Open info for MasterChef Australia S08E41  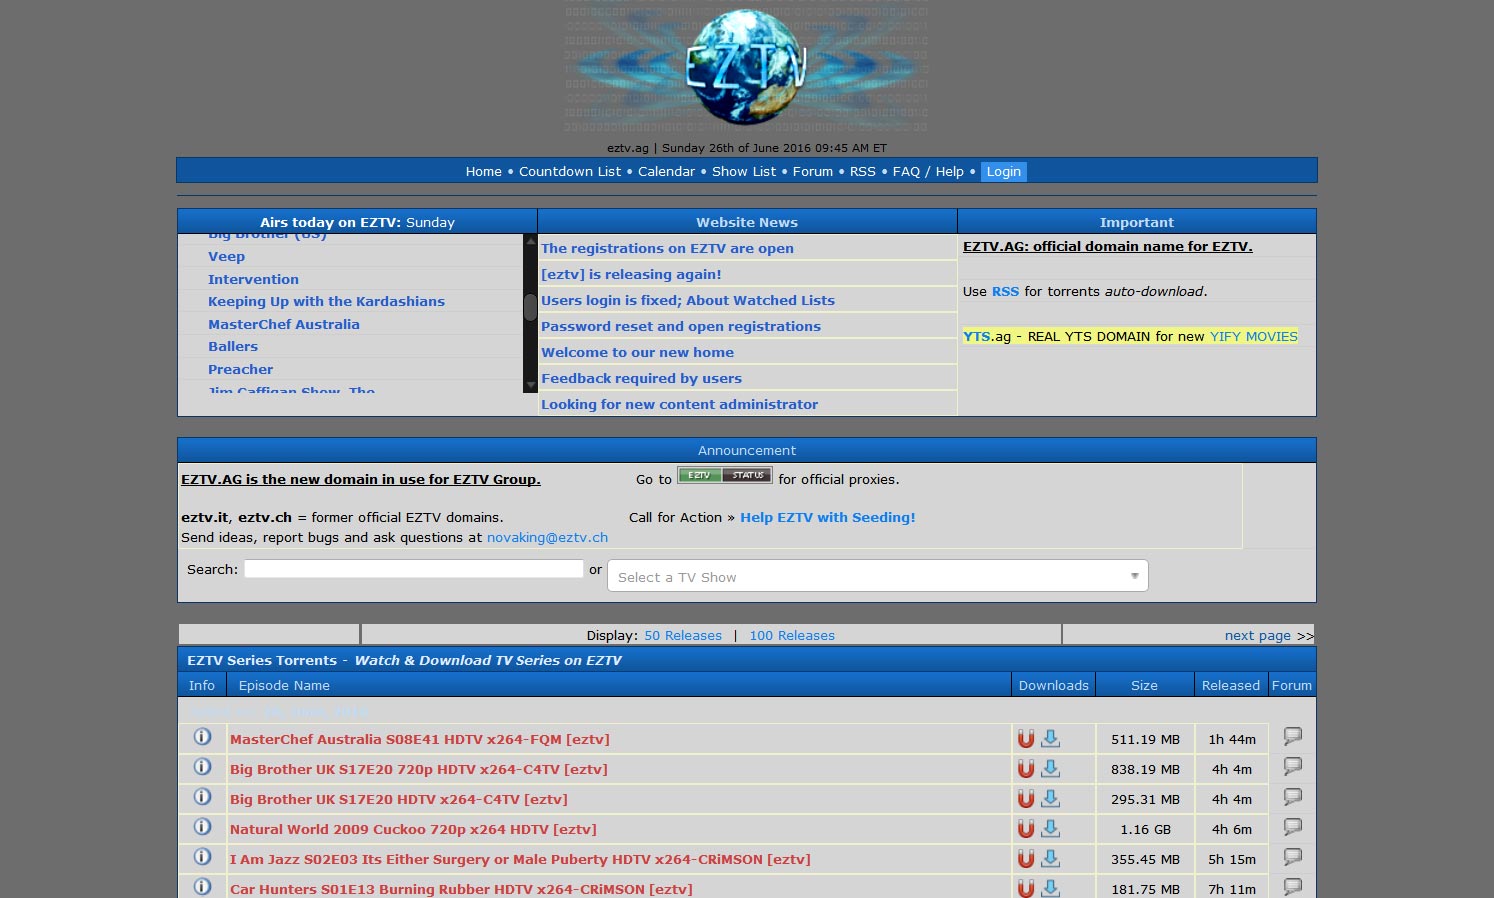coord(202,737)
